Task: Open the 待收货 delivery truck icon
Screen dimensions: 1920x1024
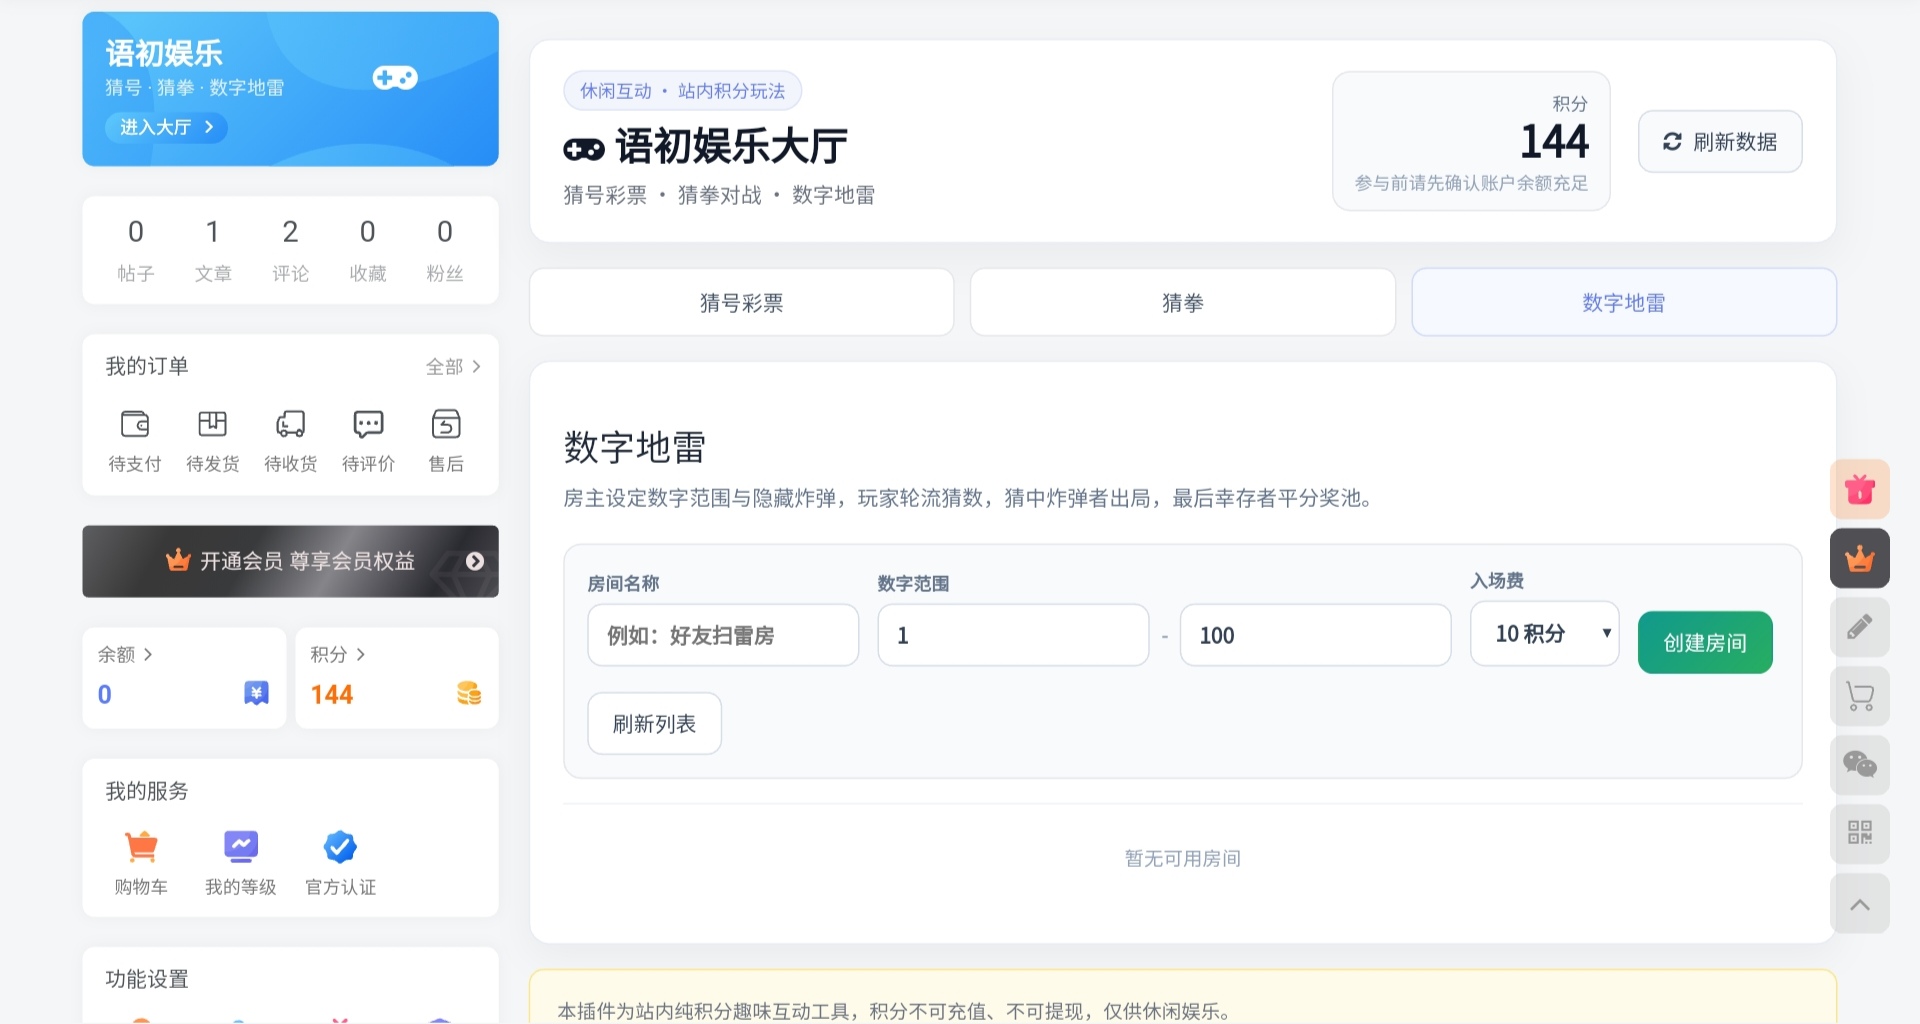Action: tap(290, 424)
